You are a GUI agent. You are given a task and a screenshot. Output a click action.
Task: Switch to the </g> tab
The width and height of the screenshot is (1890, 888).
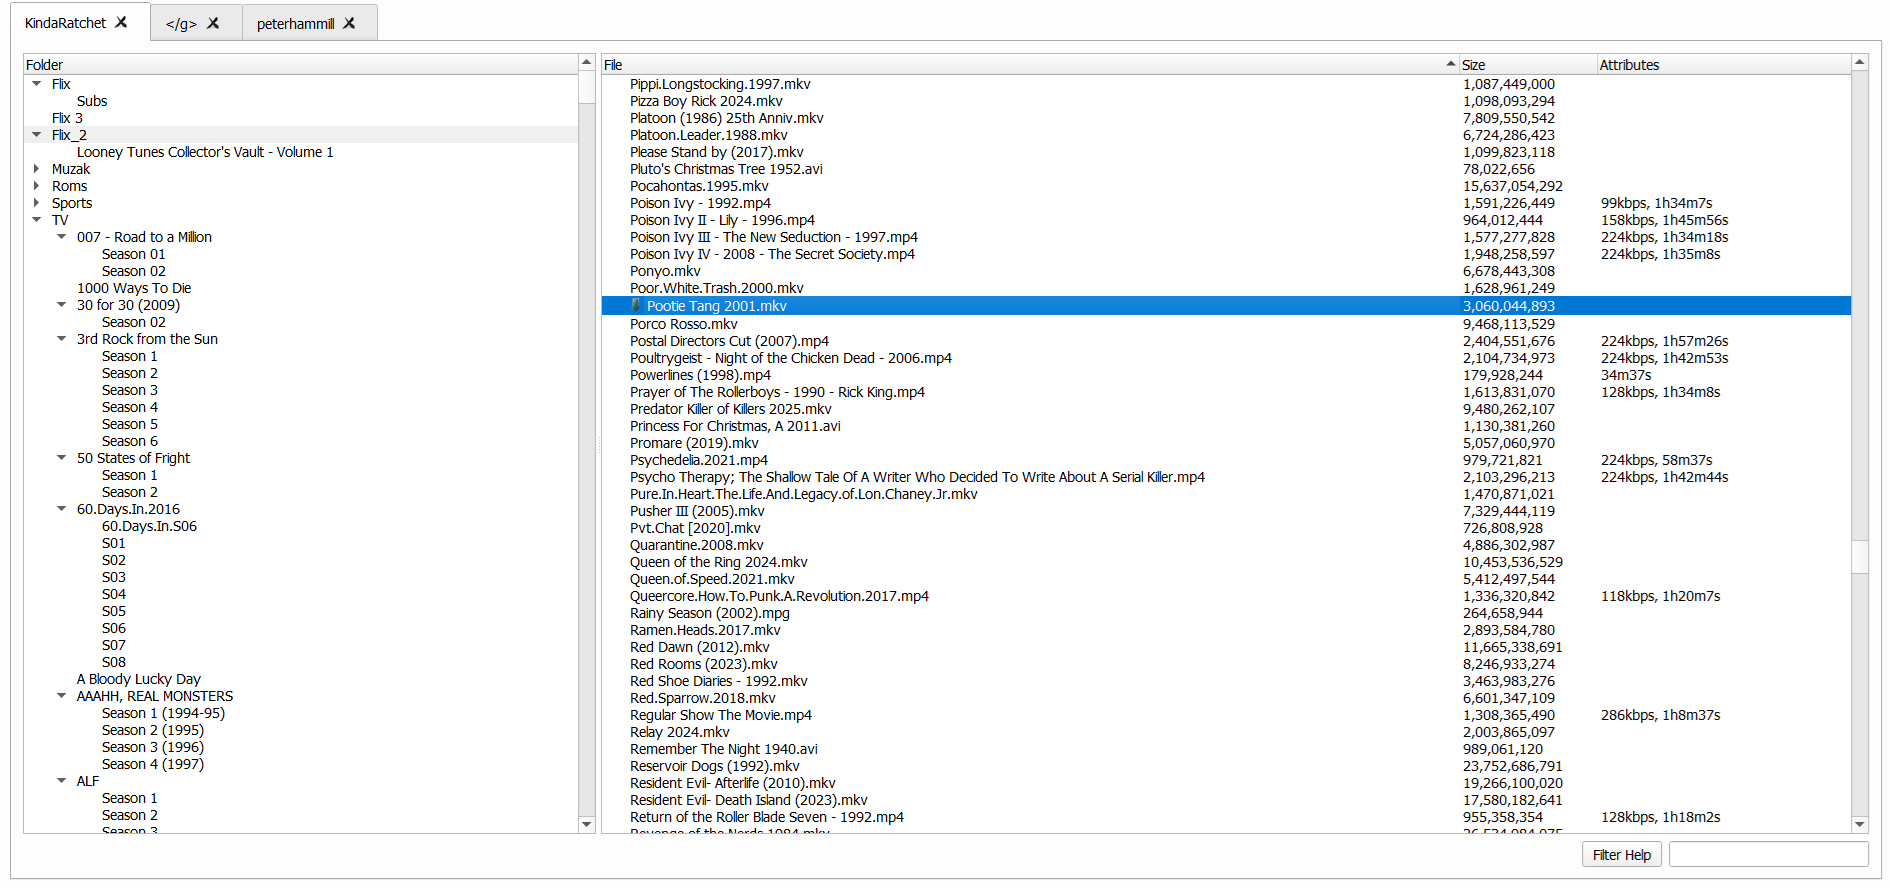pos(181,24)
